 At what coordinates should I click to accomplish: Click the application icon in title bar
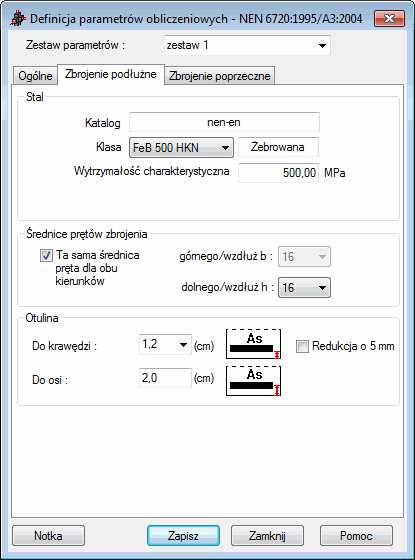18,19
